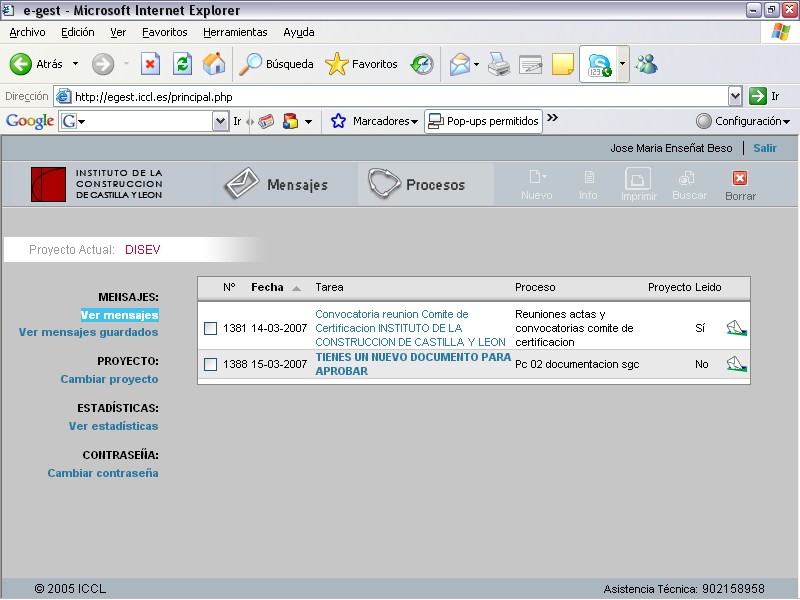The image size is (800, 600).
Task: Switch to the Mensajes tab
Action: click(277, 184)
